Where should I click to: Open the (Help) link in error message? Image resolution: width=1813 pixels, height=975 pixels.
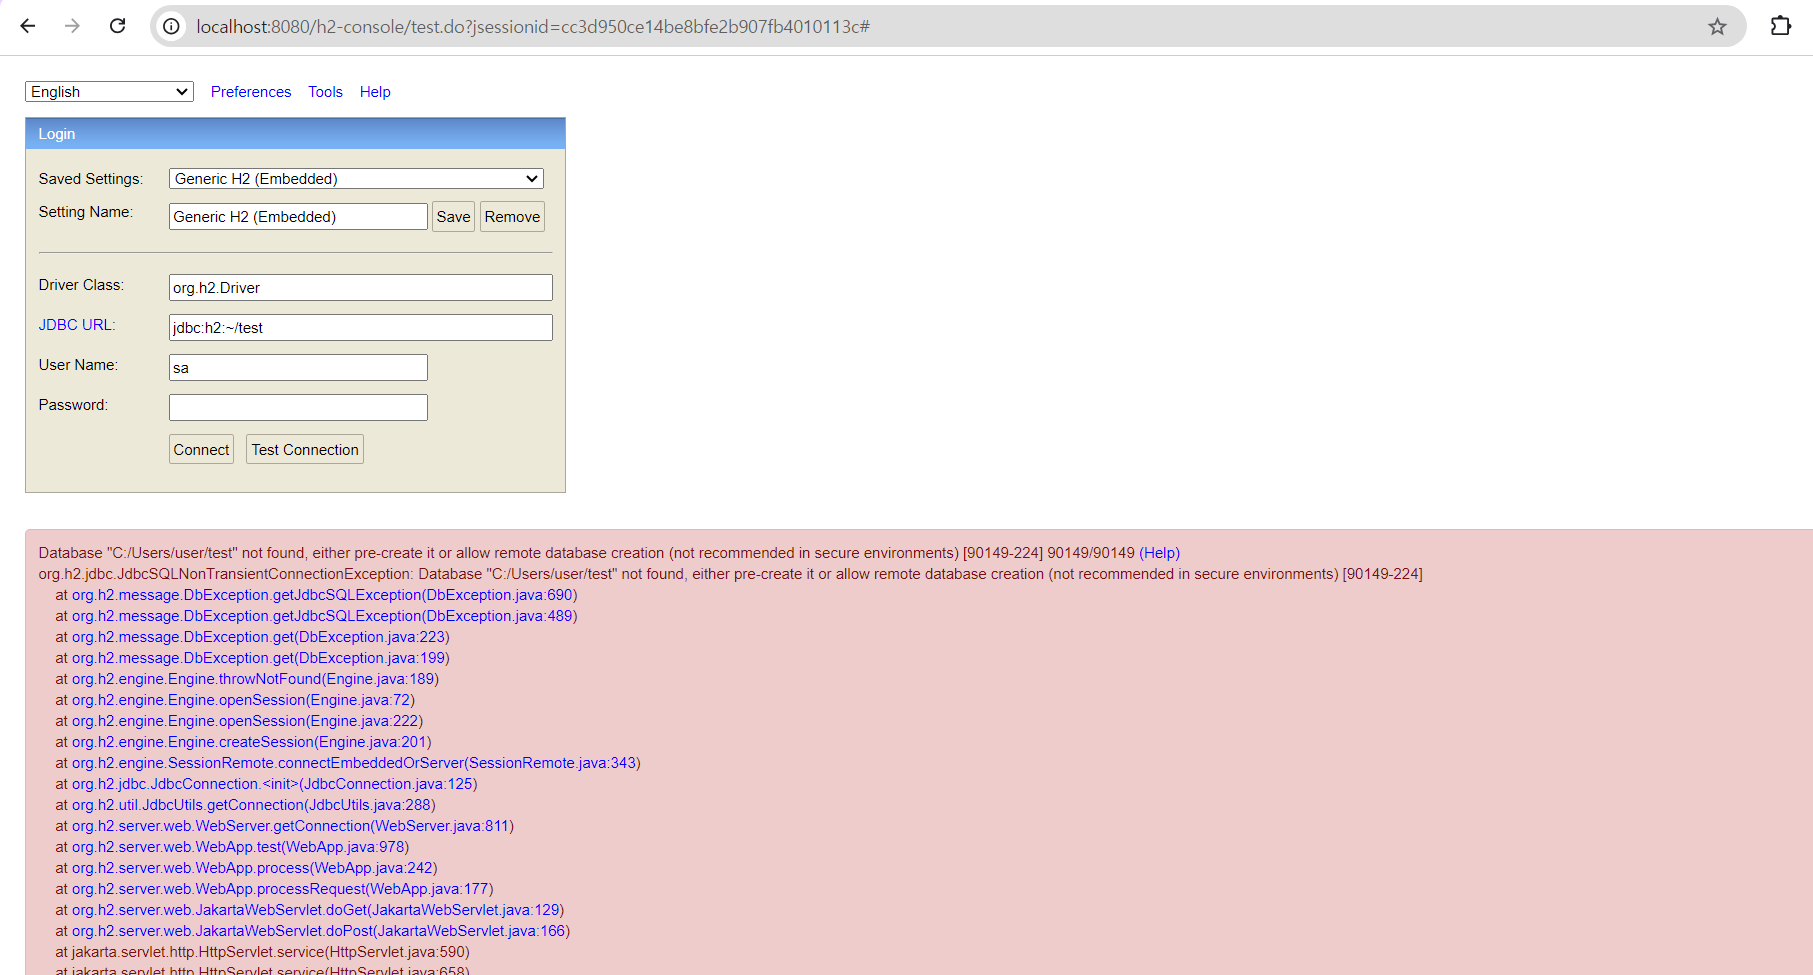[1159, 553]
